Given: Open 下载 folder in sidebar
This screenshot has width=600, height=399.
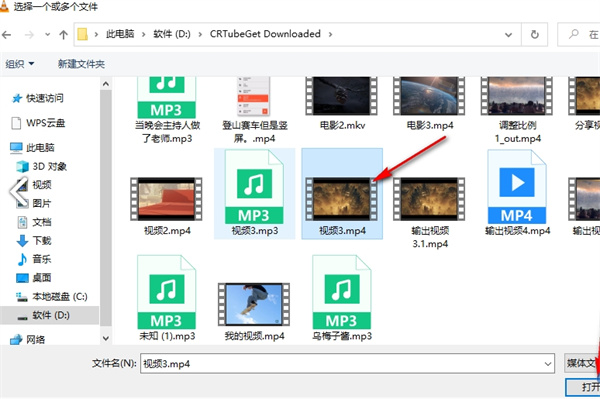Looking at the screenshot, I should [34, 241].
